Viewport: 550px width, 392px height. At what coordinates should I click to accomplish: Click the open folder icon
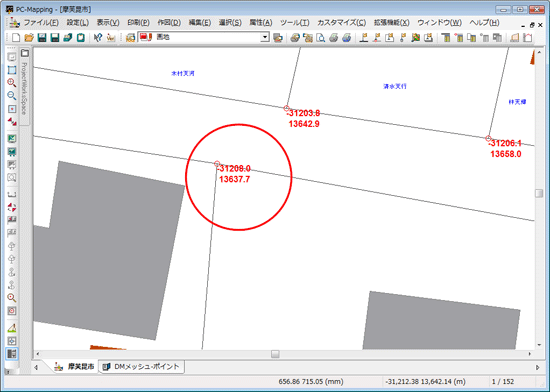coord(29,37)
